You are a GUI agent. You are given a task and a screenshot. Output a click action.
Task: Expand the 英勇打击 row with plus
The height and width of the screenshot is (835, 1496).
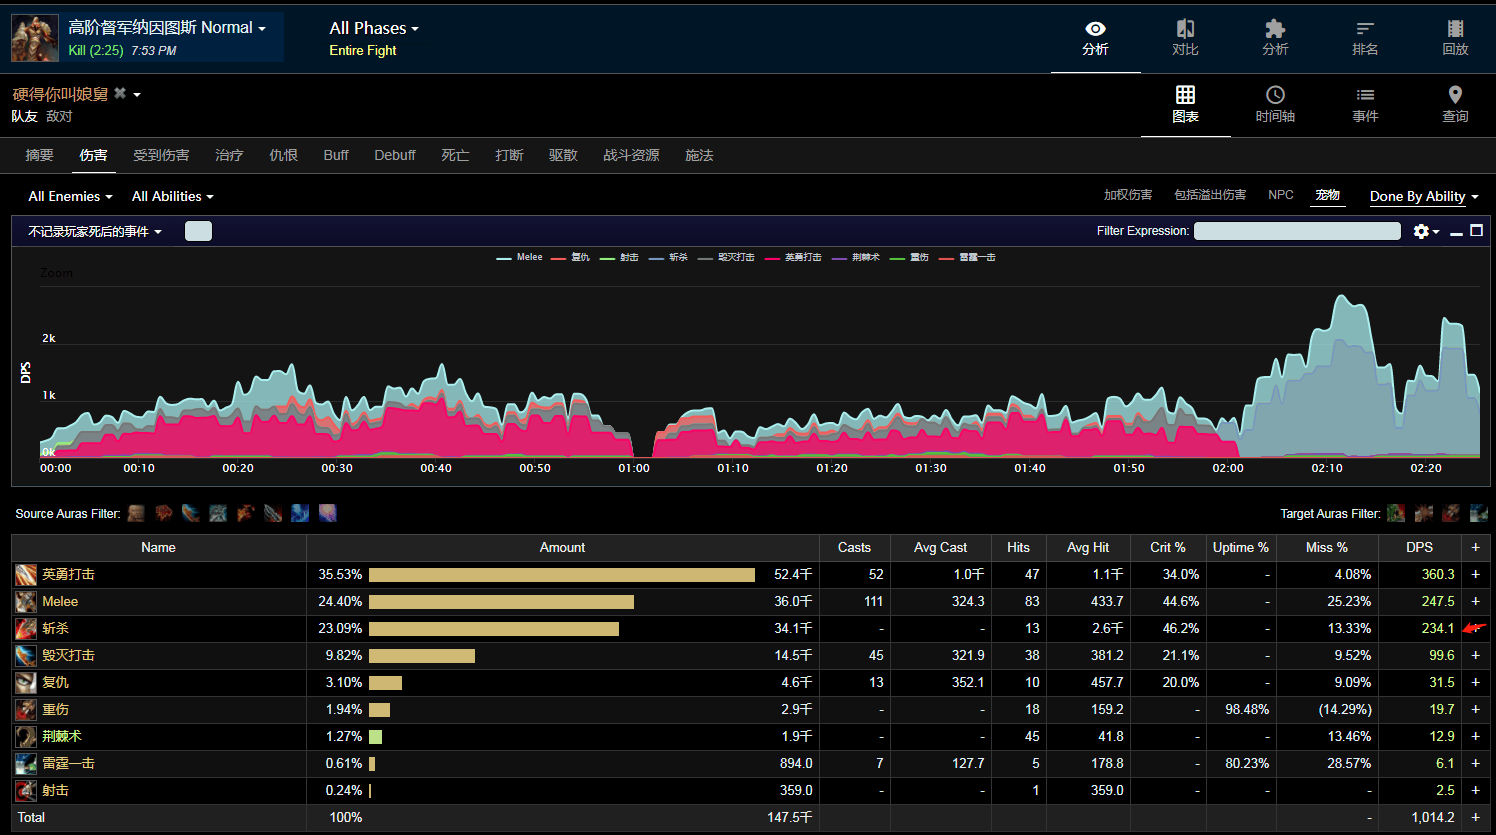click(1475, 575)
